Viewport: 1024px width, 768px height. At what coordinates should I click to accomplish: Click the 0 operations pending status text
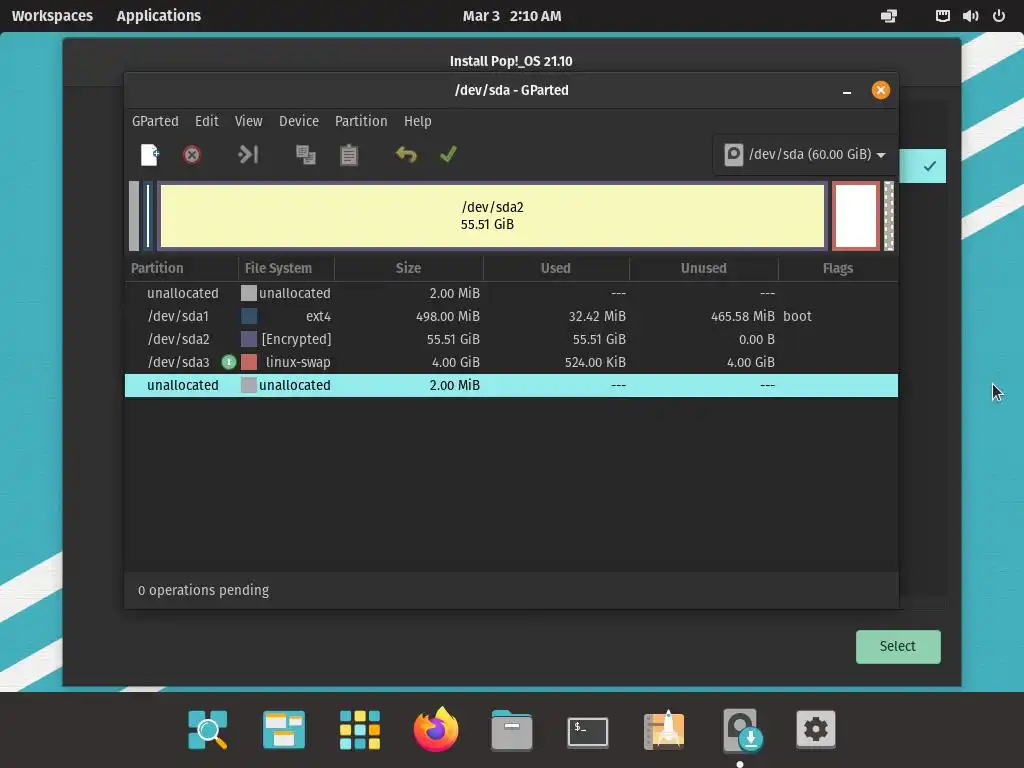[203, 590]
